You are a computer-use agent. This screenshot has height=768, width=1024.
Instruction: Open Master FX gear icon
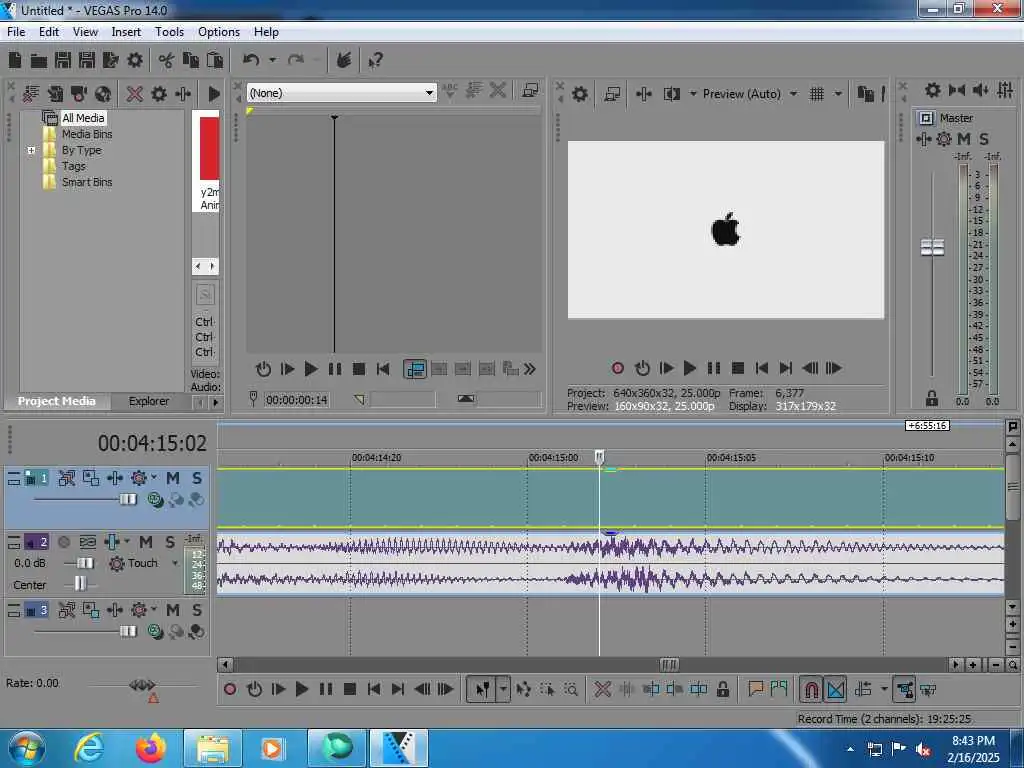pos(944,139)
